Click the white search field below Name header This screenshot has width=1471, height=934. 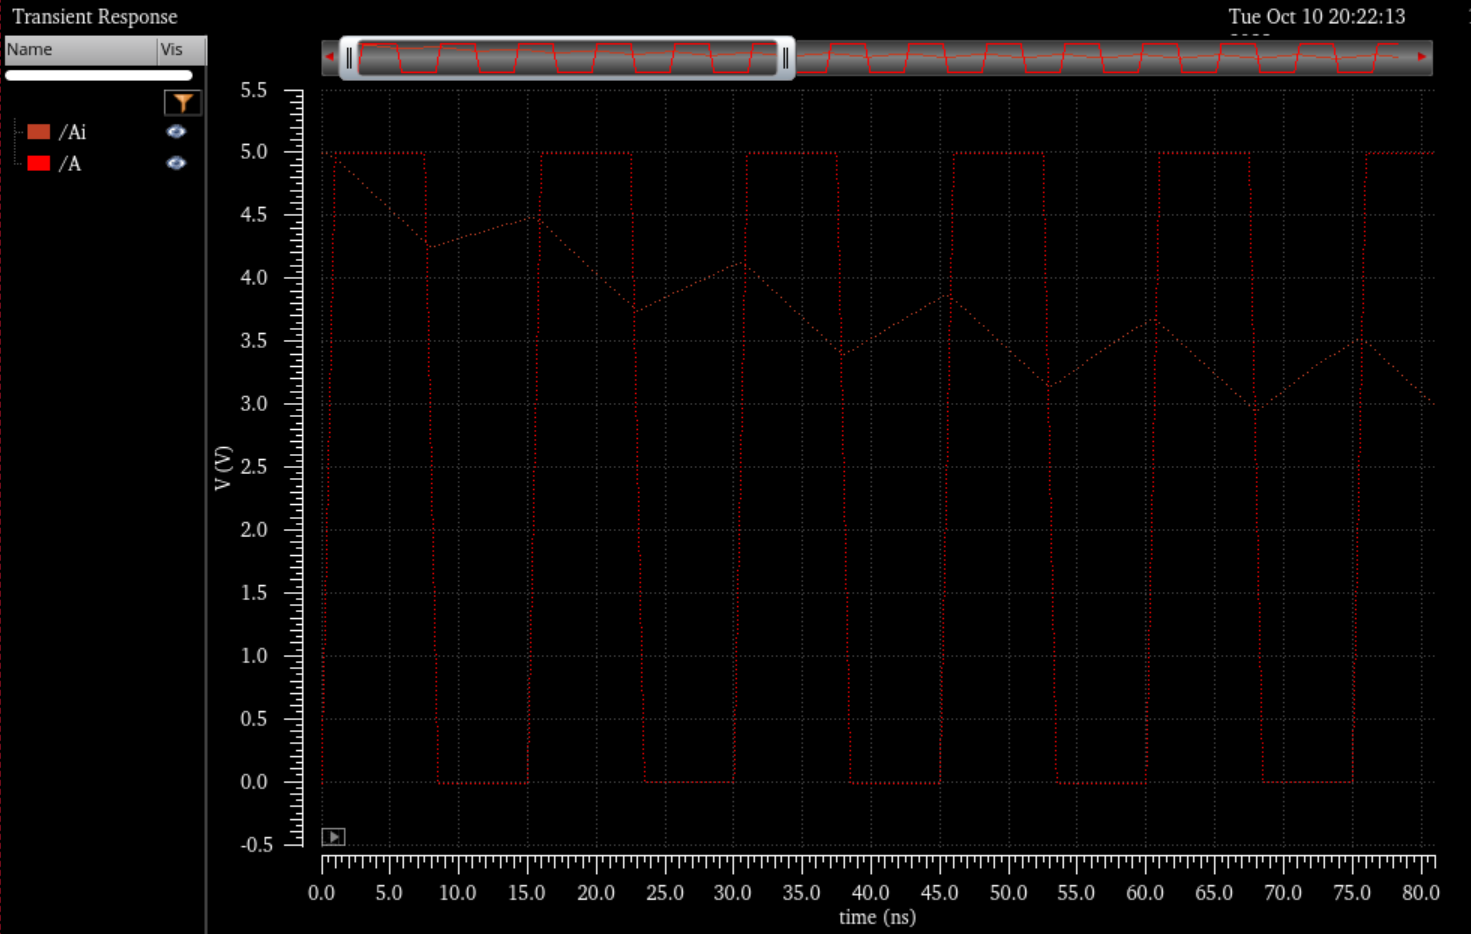[98, 75]
